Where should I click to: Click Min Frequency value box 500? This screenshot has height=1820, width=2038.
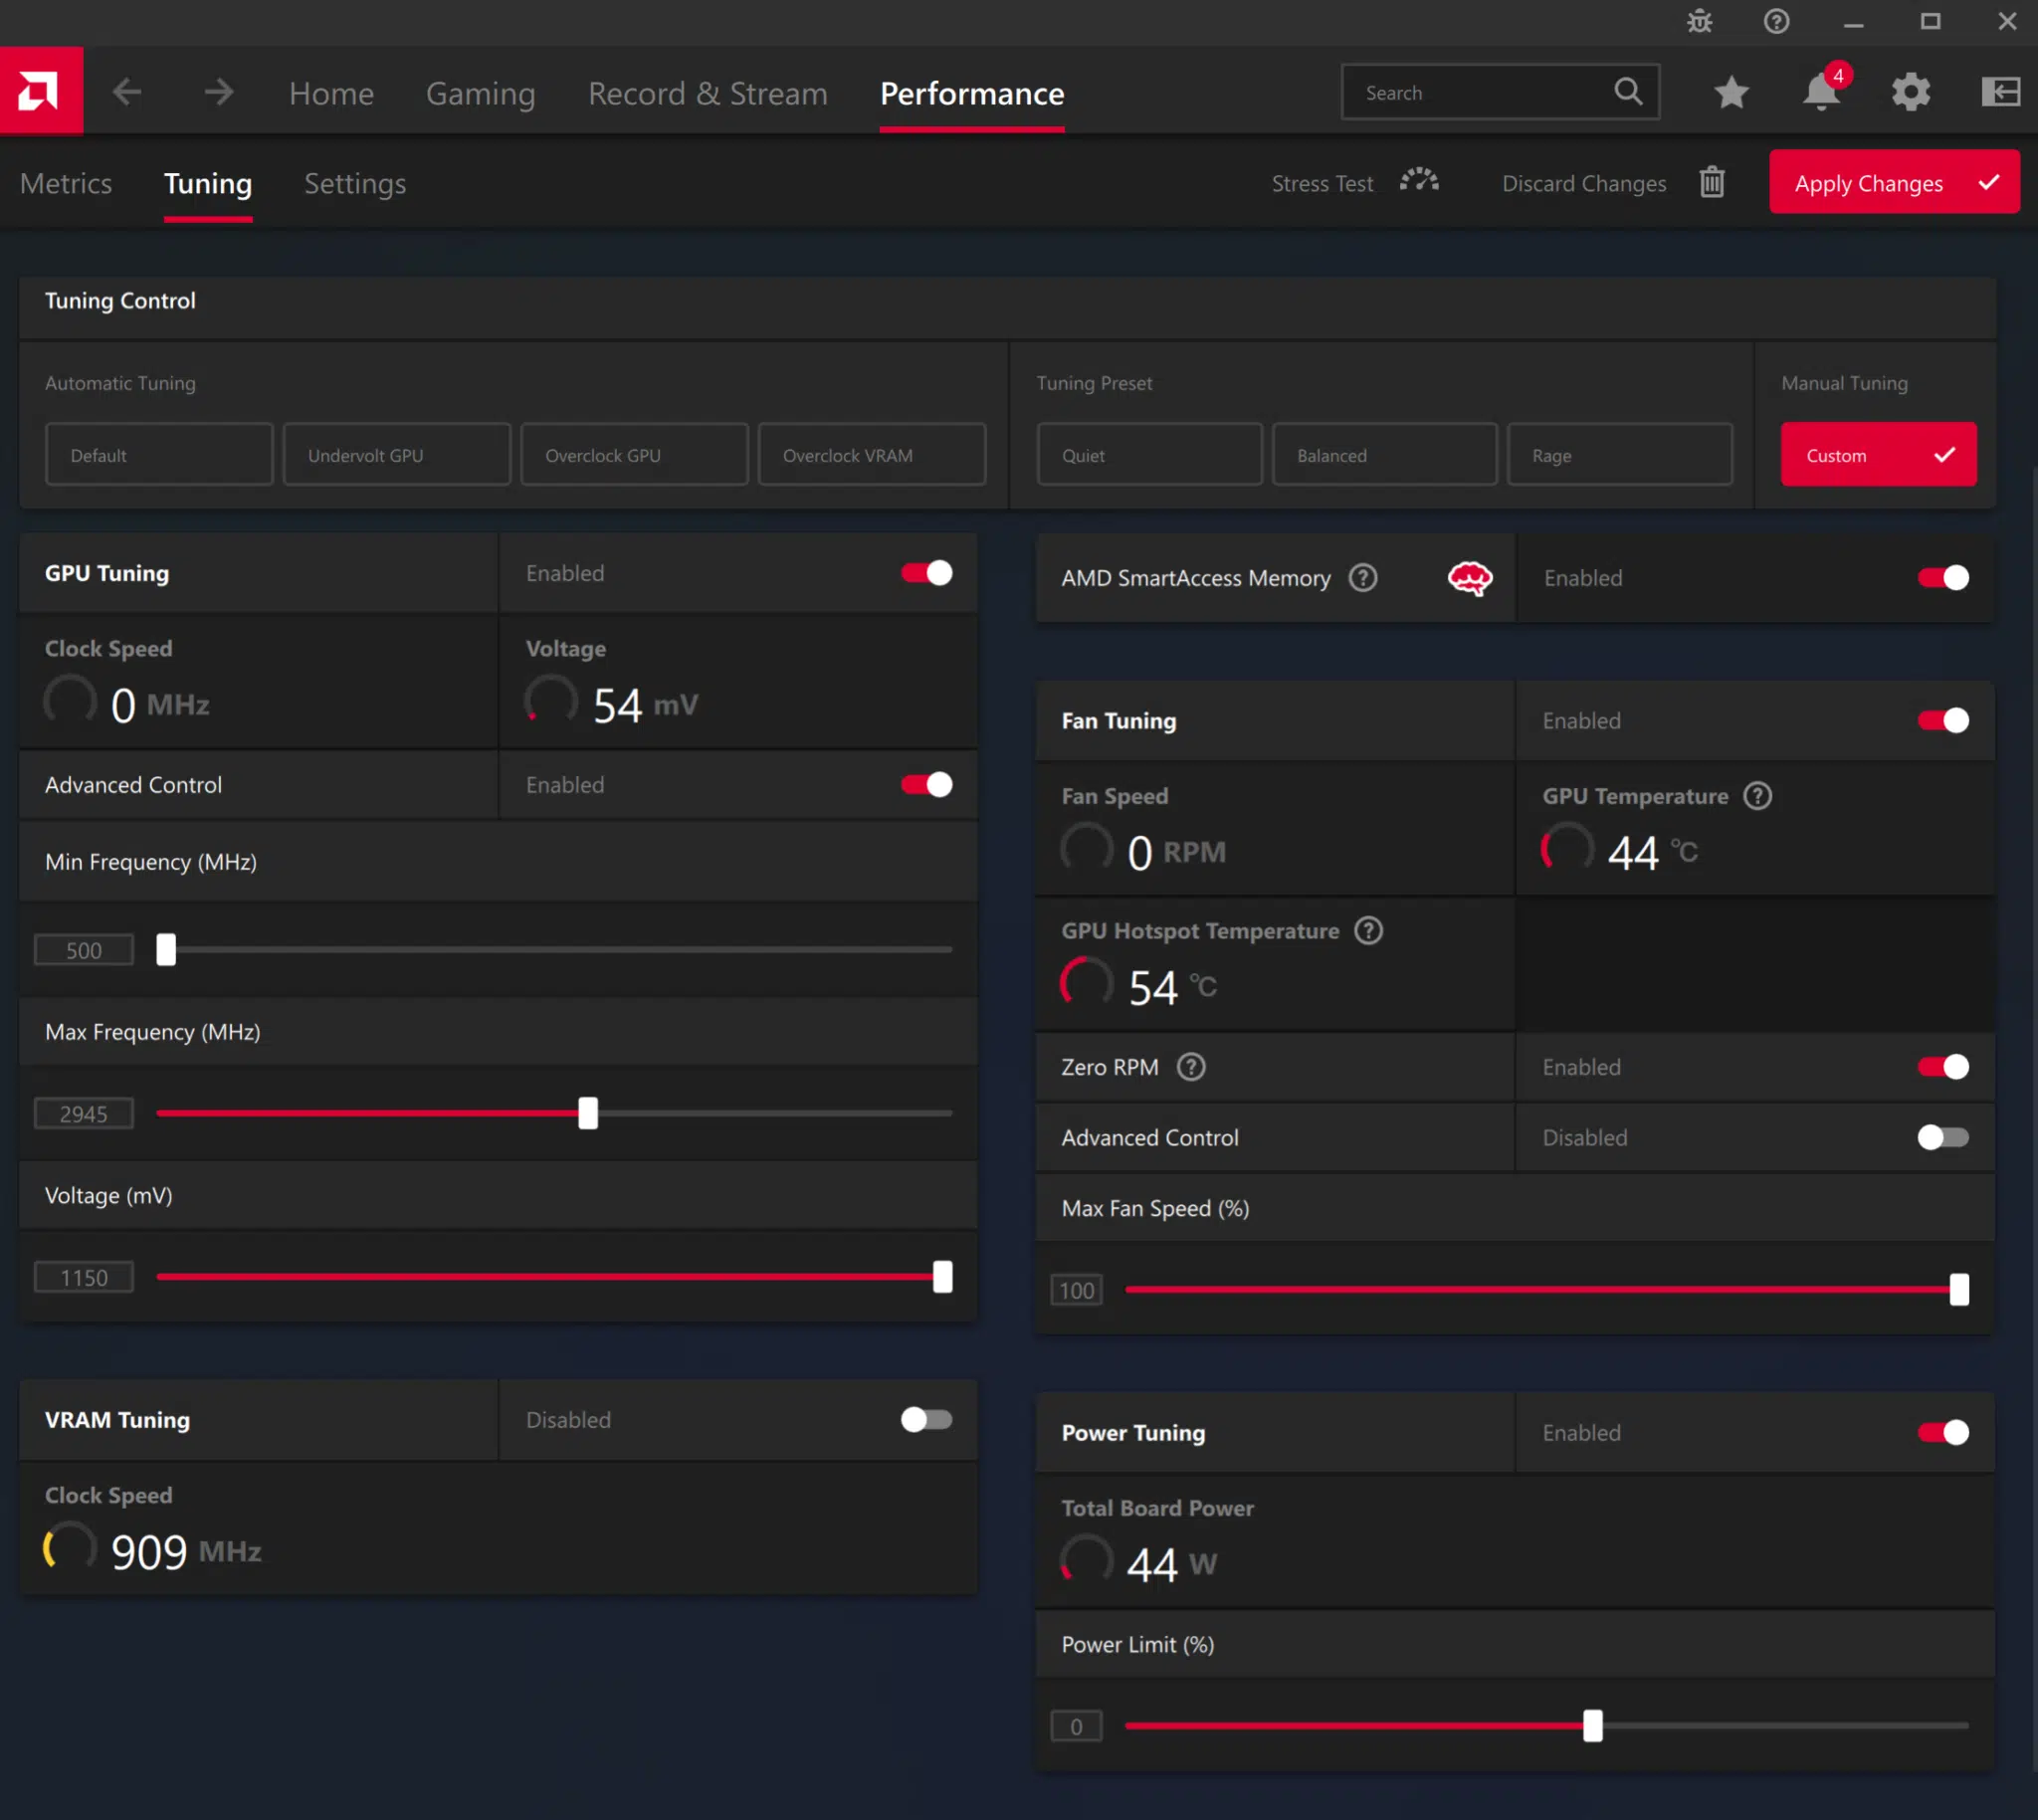[x=84, y=950]
